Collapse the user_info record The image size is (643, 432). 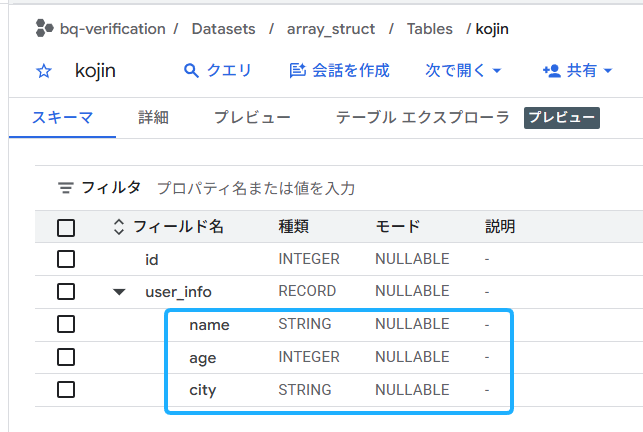pos(119,292)
